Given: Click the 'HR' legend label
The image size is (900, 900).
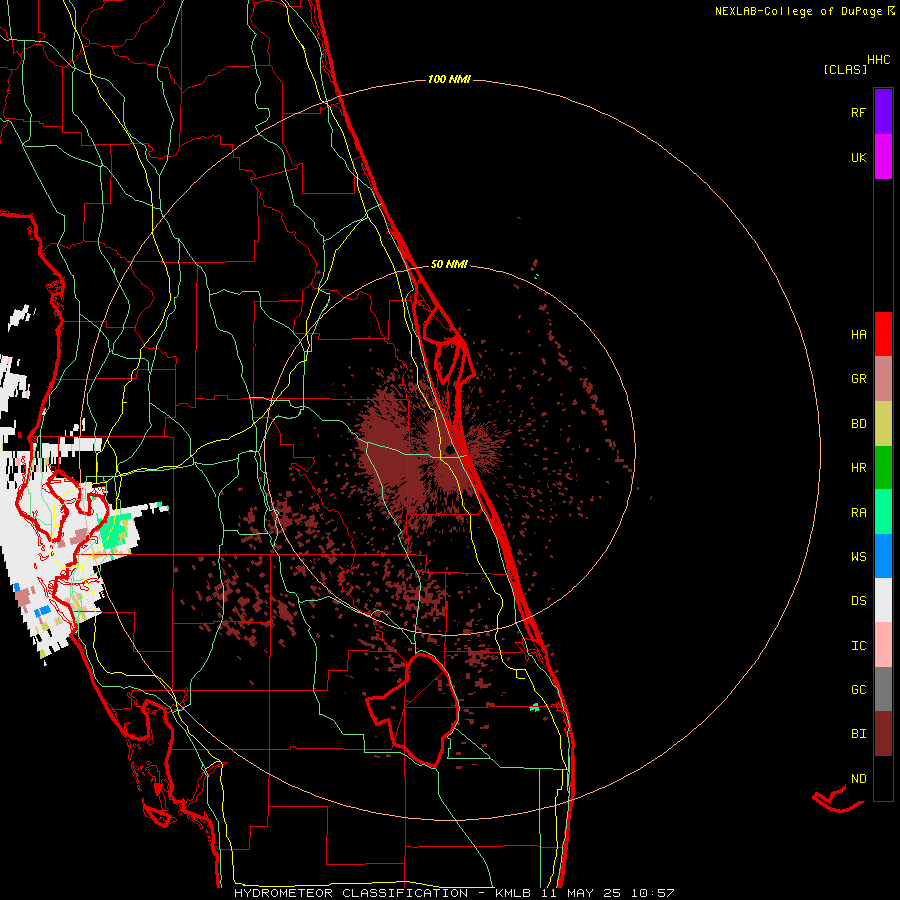Looking at the screenshot, I should pyautogui.click(x=858, y=468).
